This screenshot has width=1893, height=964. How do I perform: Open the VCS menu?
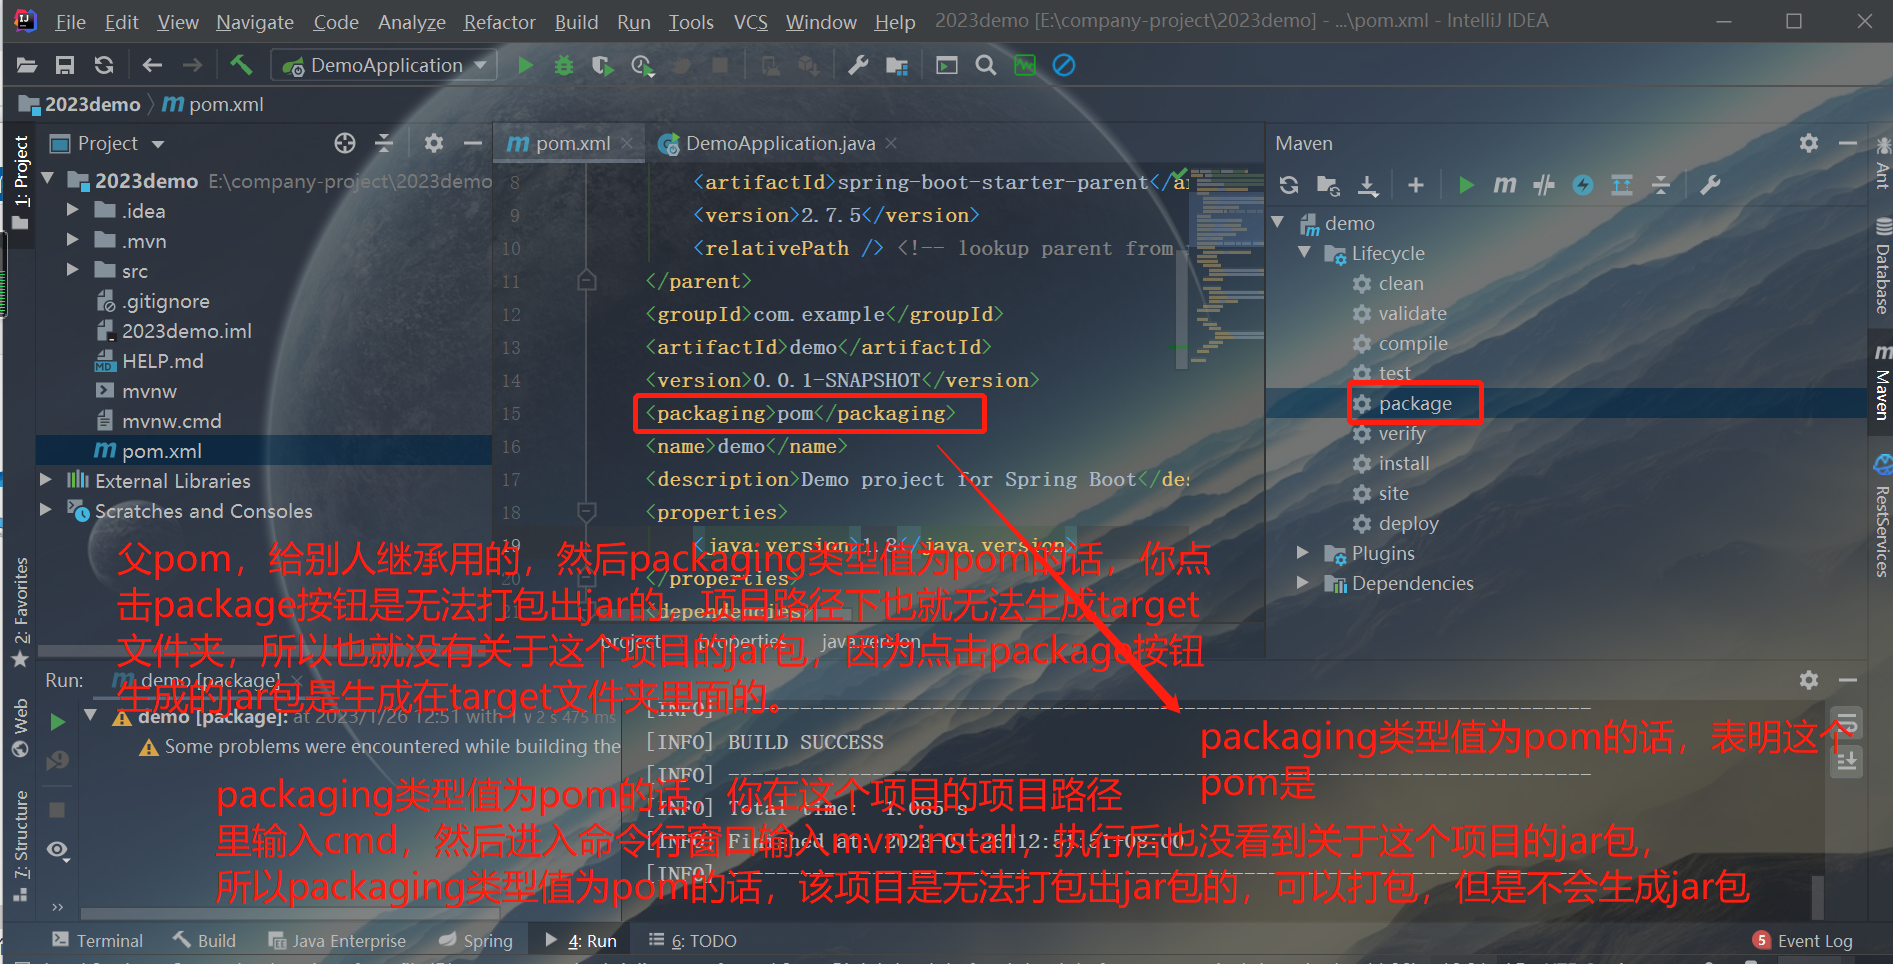(750, 22)
